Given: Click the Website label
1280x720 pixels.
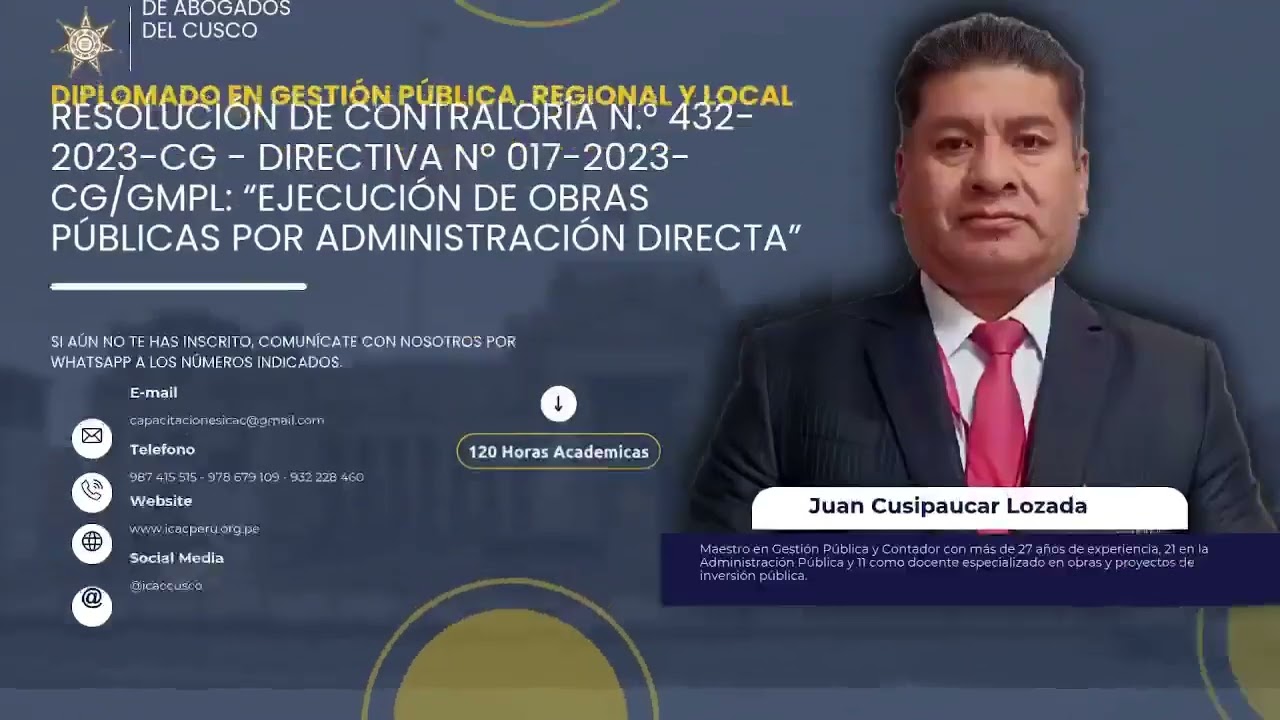Looking at the screenshot, I should (x=161, y=501).
